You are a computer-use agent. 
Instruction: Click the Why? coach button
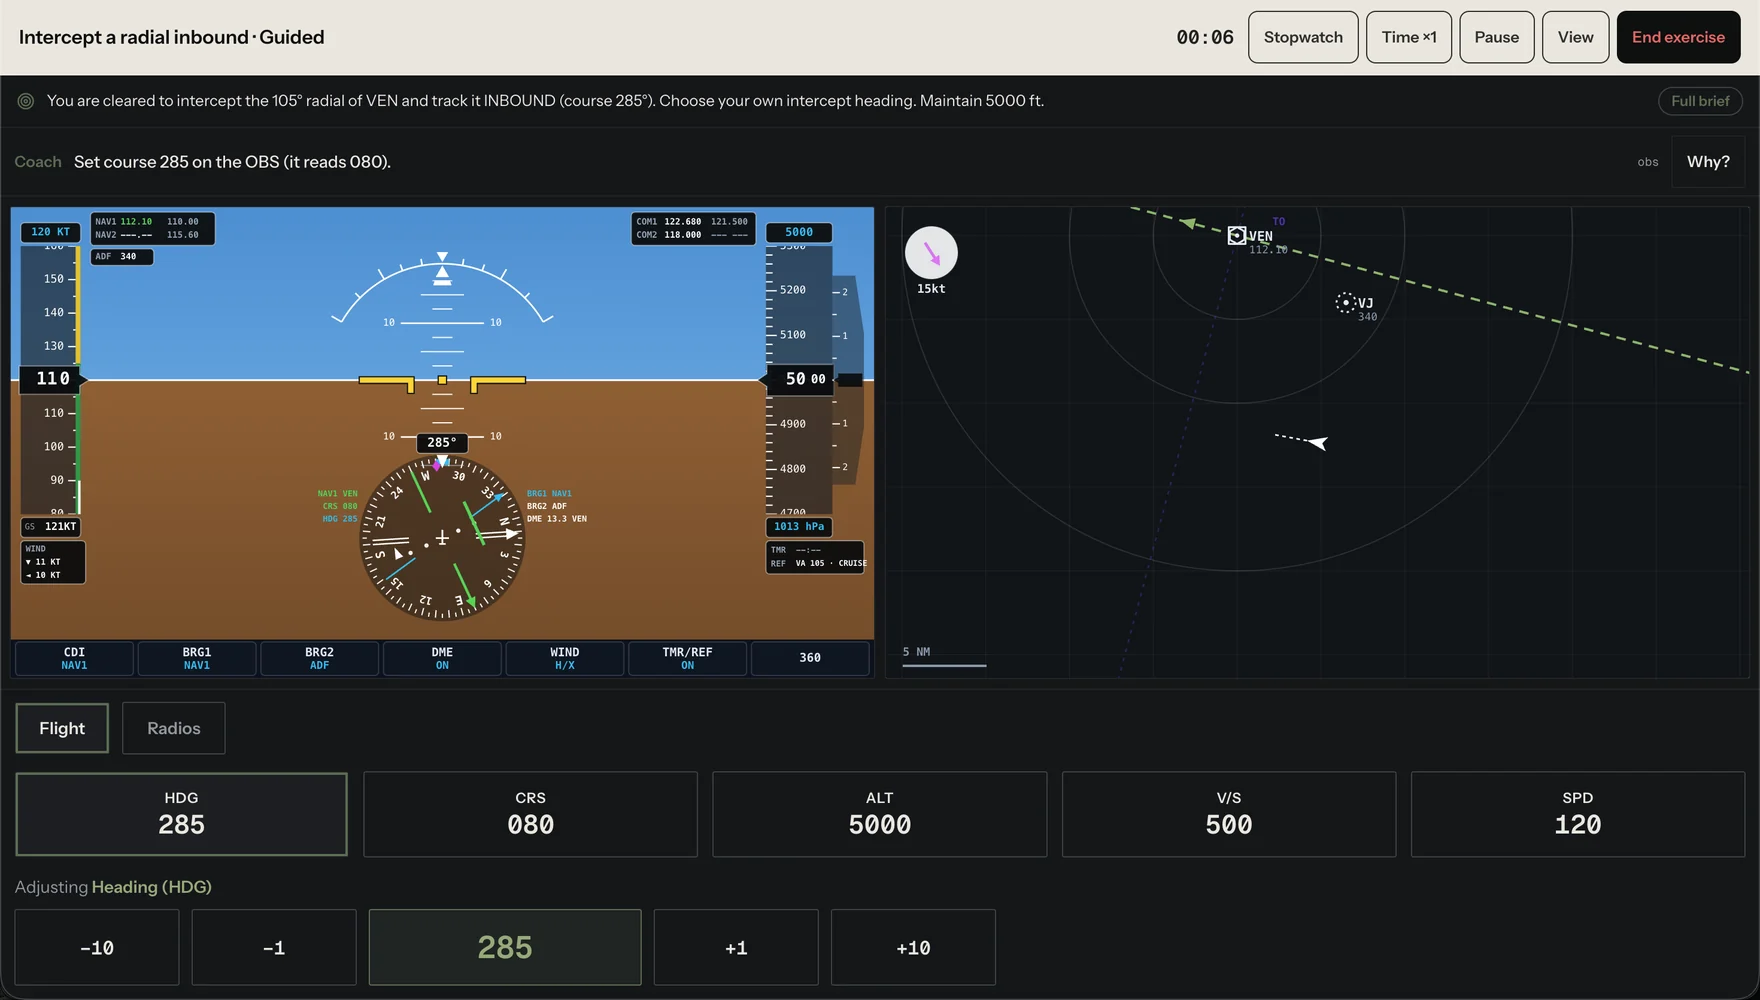[1708, 162]
